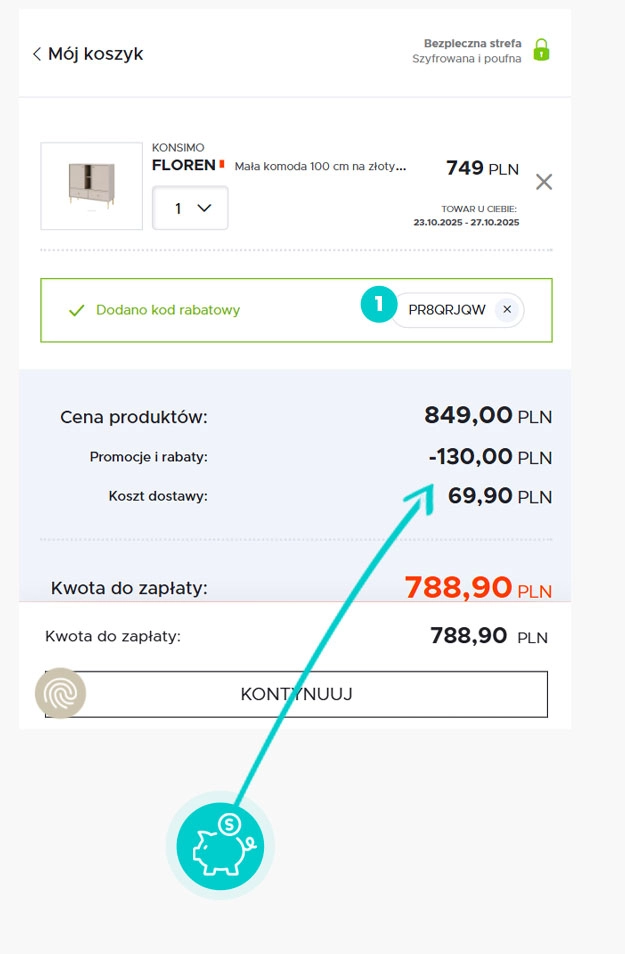Click the teal piggy bank savings icon
The width and height of the screenshot is (625, 954).
[220, 846]
